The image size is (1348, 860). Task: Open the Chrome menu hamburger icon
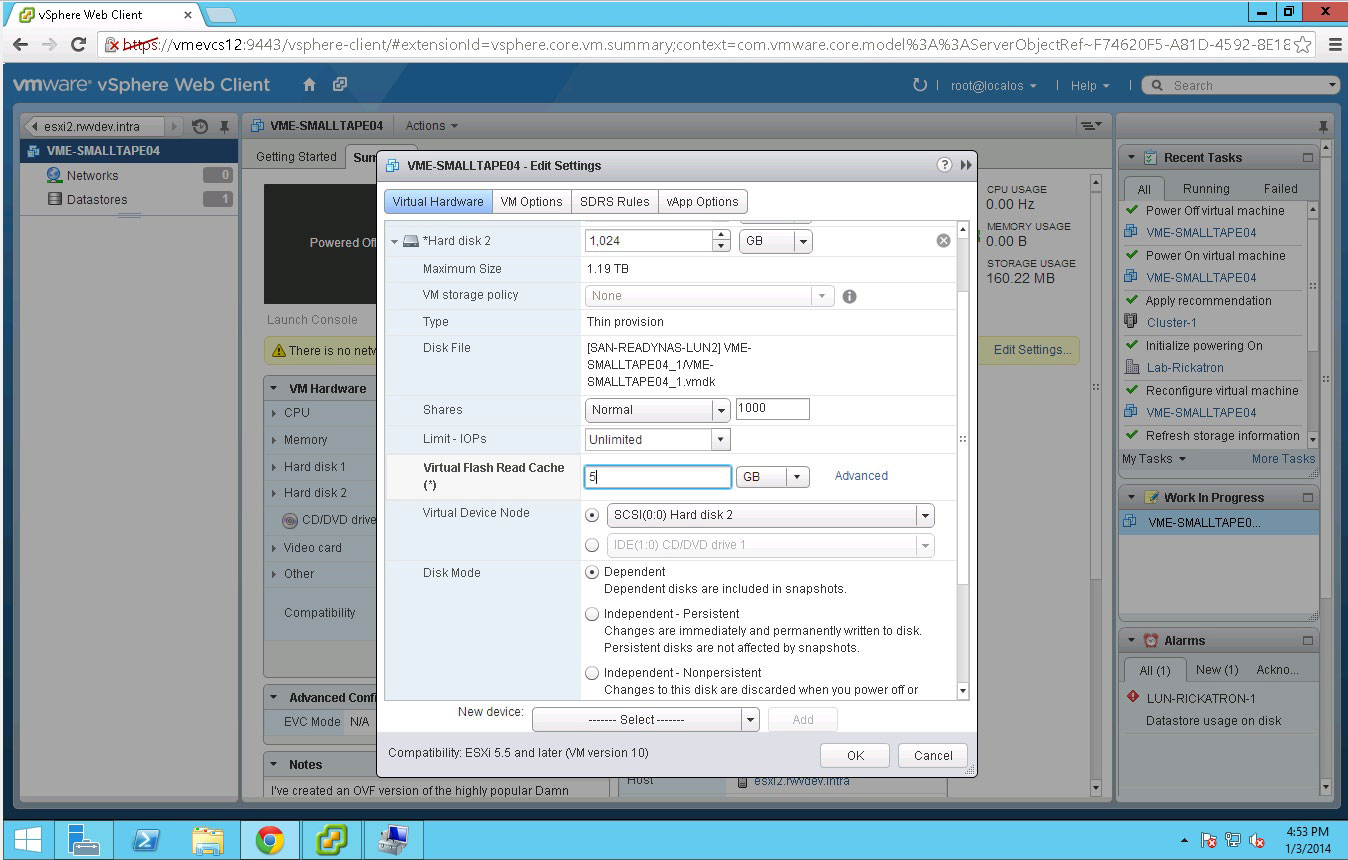pyautogui.click(x=1335, y=45)
